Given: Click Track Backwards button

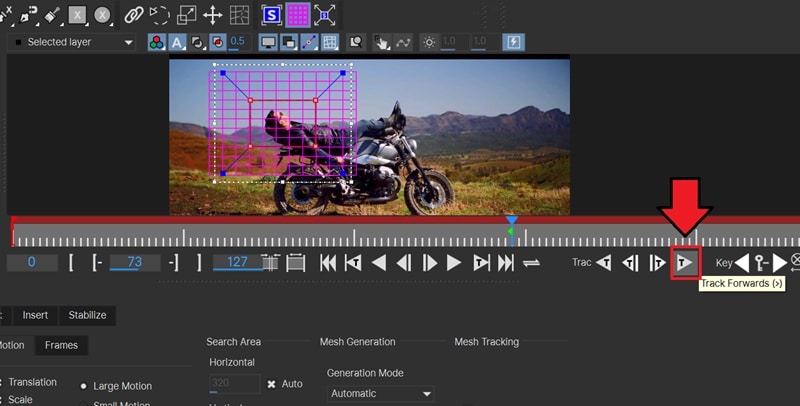Looking at the screenshot, I should tap(604, 263).
